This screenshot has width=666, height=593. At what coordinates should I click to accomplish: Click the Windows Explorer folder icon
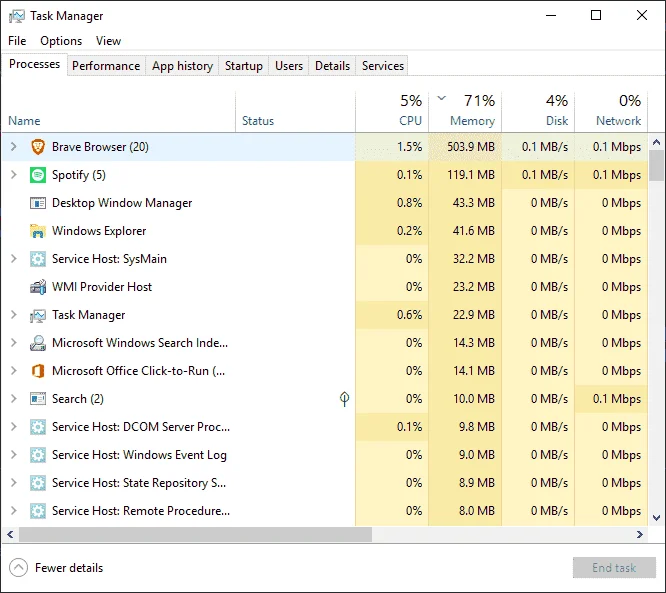[x=38, y=231]
